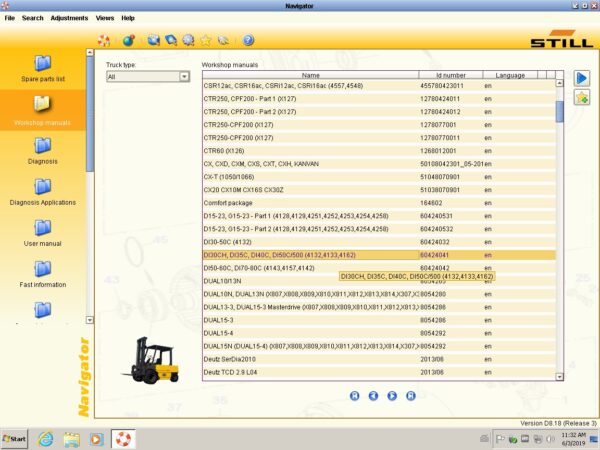This screenshot has width=600, height=450.
Task: Click the gear settings toolbar icon
Action: click(x=188, y=40)
